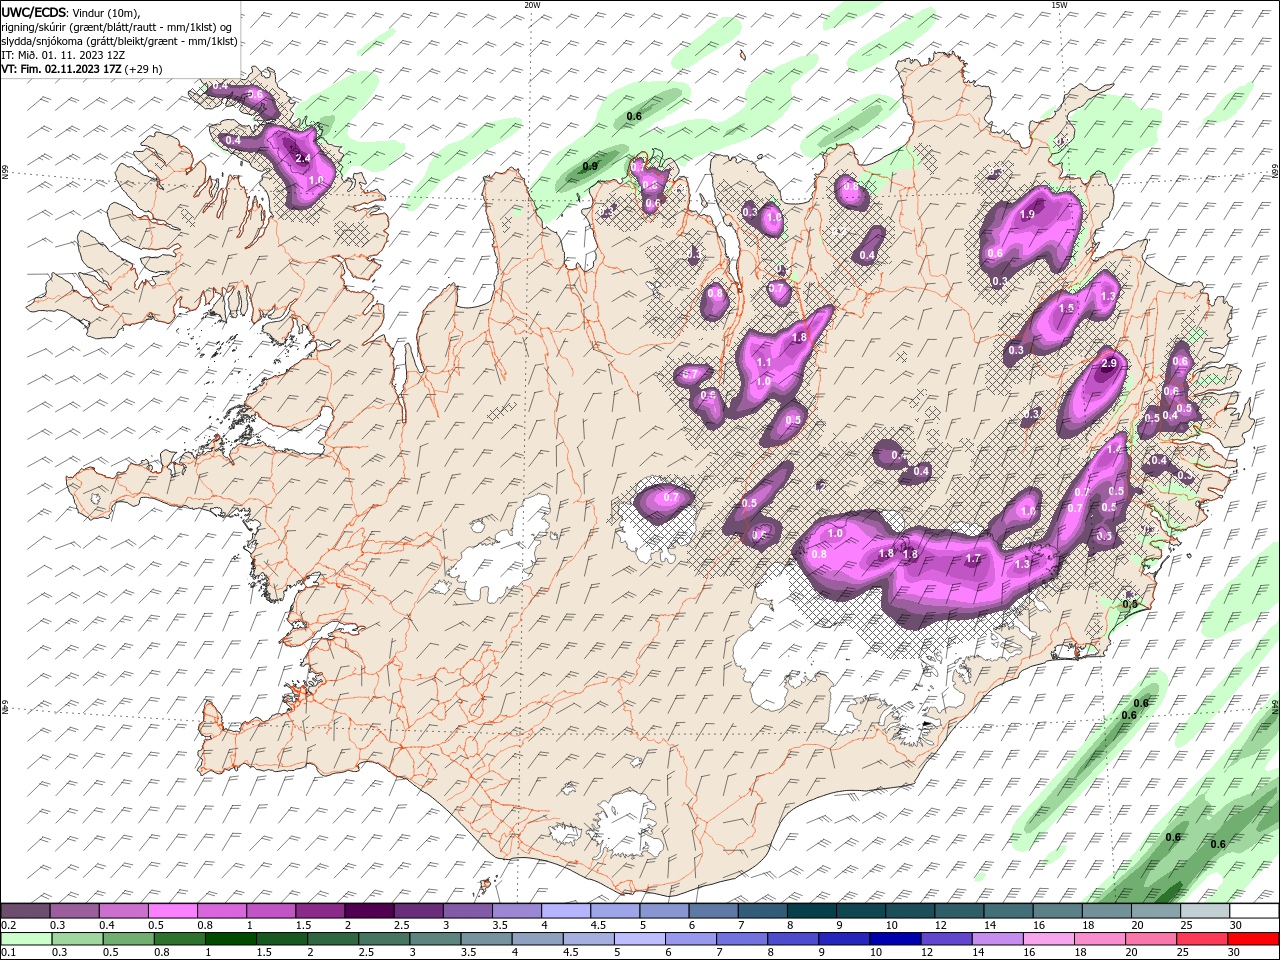The height and width of the screenshot is (960, 1280).
Task: Click the darkest green swatch between 1 and 1.5 in the bottom legend row
Action: point(230,938)
